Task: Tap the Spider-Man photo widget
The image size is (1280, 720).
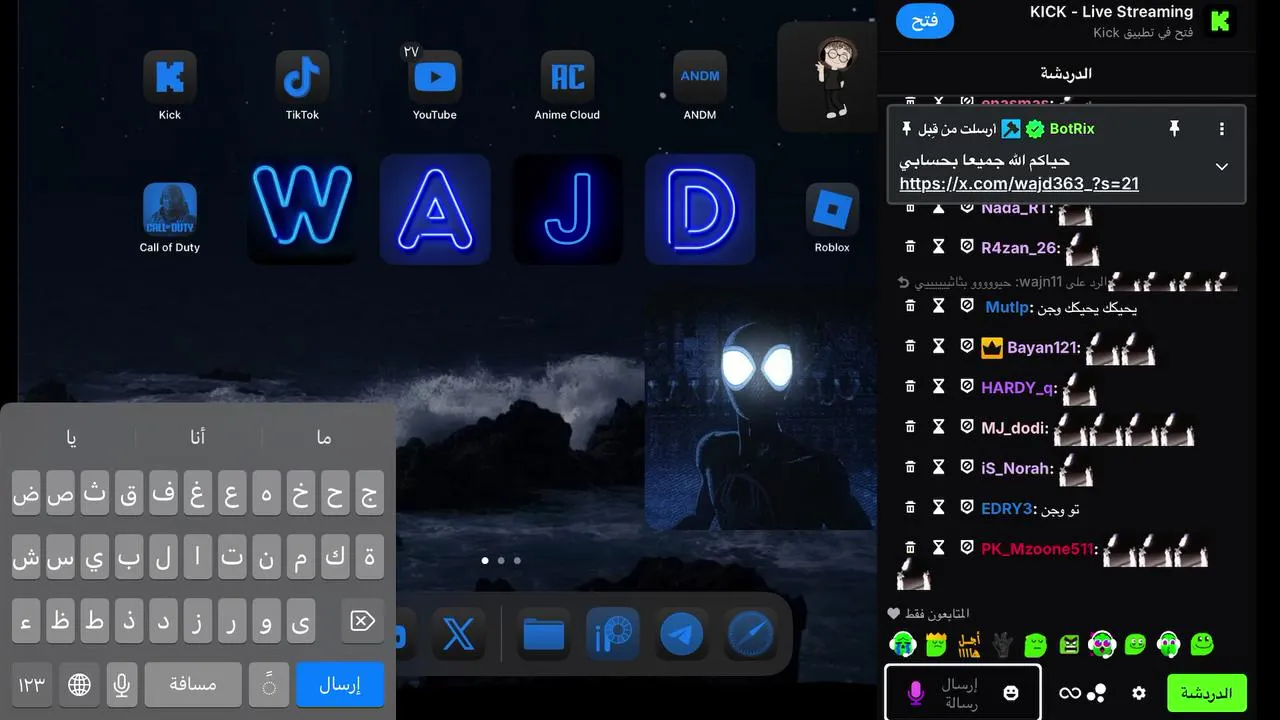Action: pyautogui.click(x=760, y=412)
